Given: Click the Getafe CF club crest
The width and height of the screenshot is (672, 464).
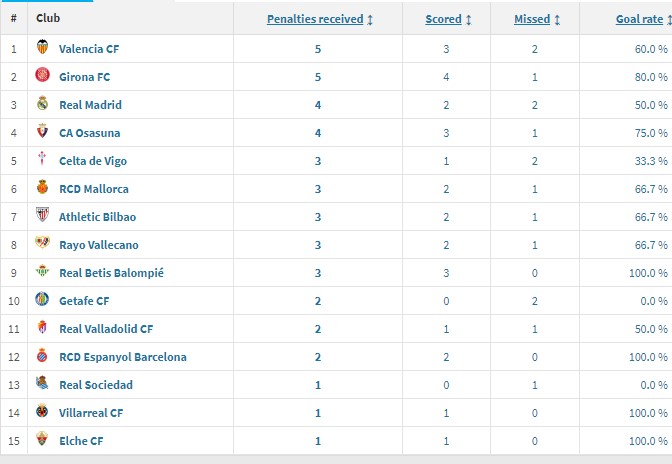Looking at the screenshot, I should click(x=42, y=299).
